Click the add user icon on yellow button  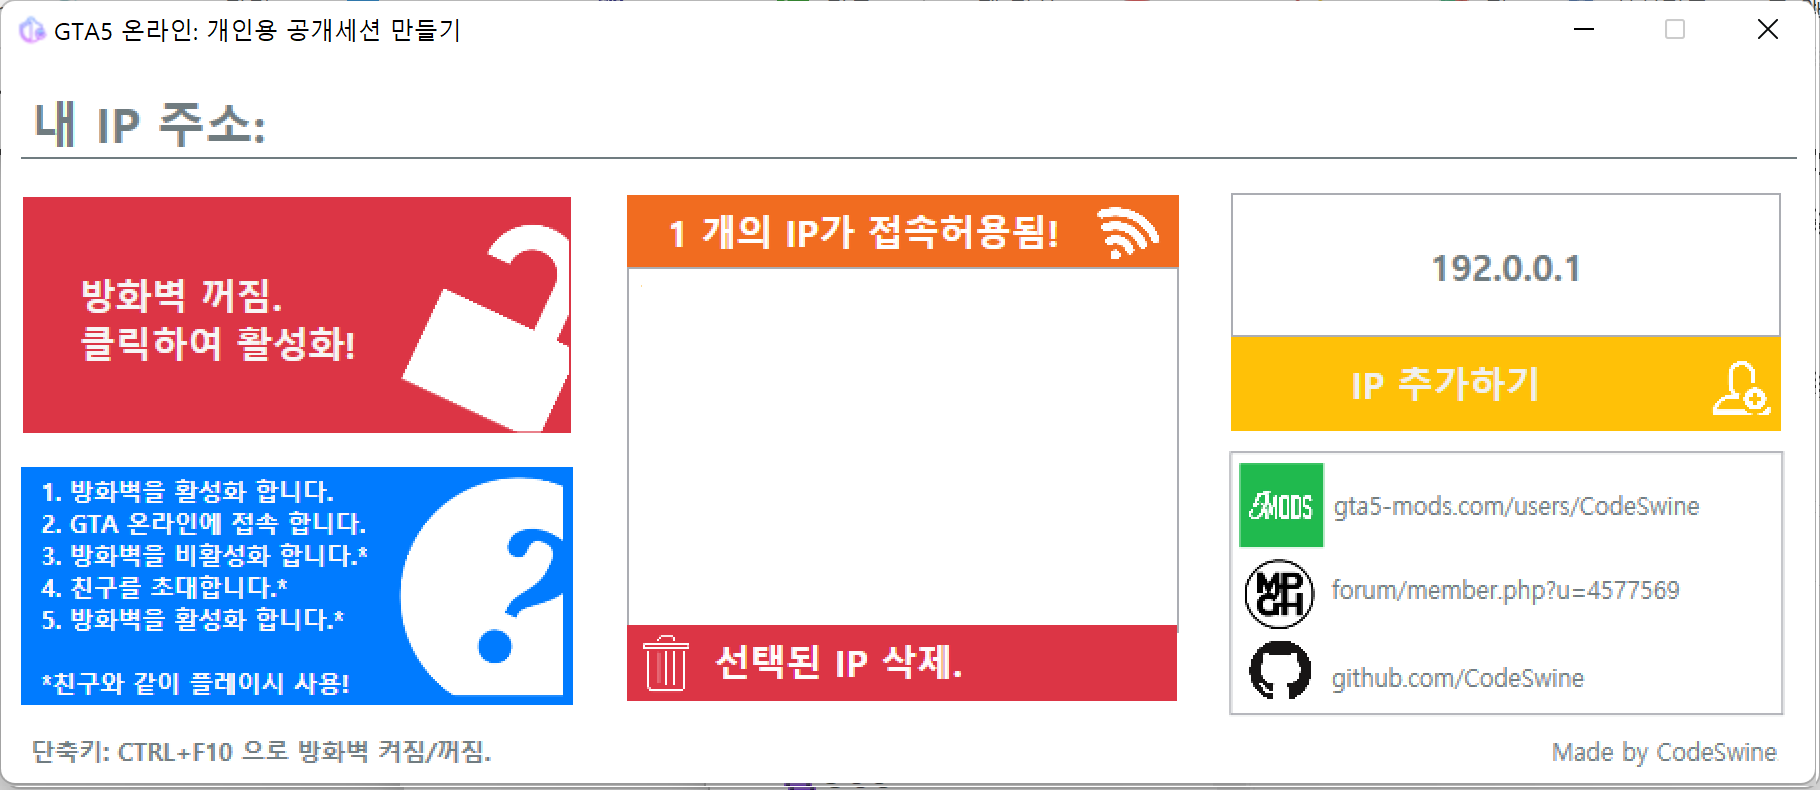click(x=1741, y=388)
